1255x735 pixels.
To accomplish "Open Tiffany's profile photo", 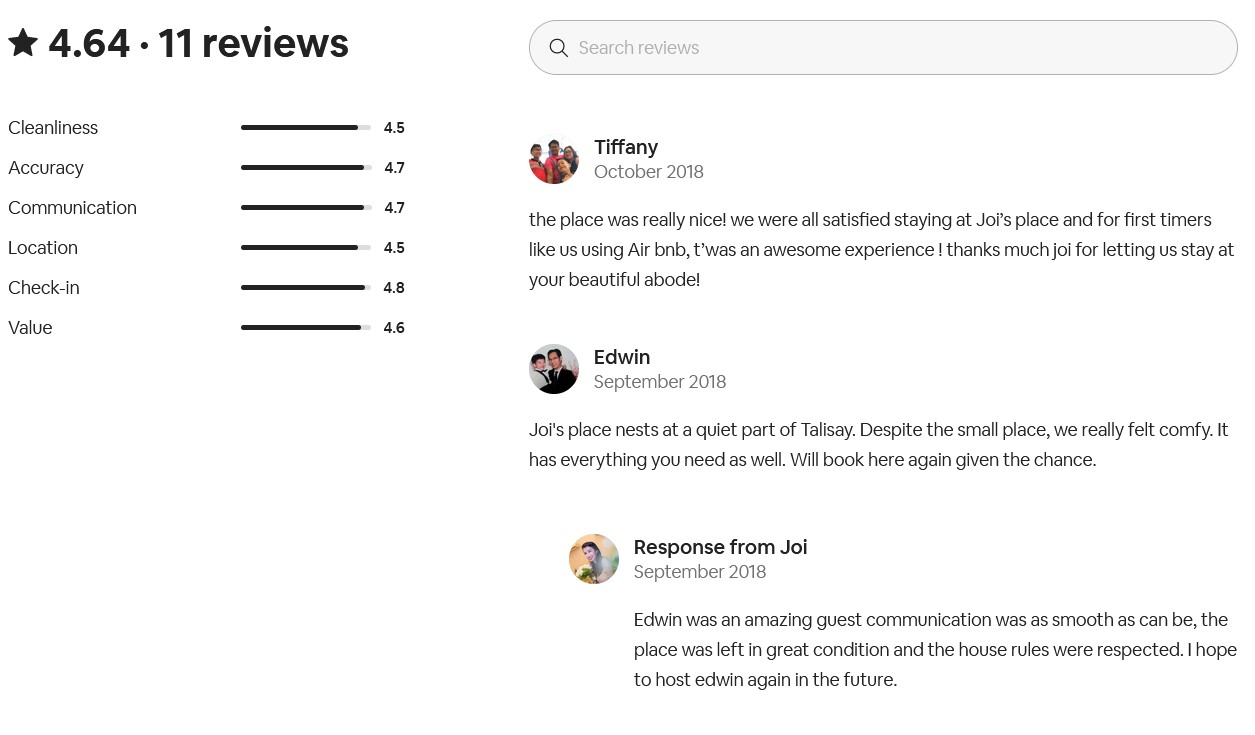I will (554, 159).
